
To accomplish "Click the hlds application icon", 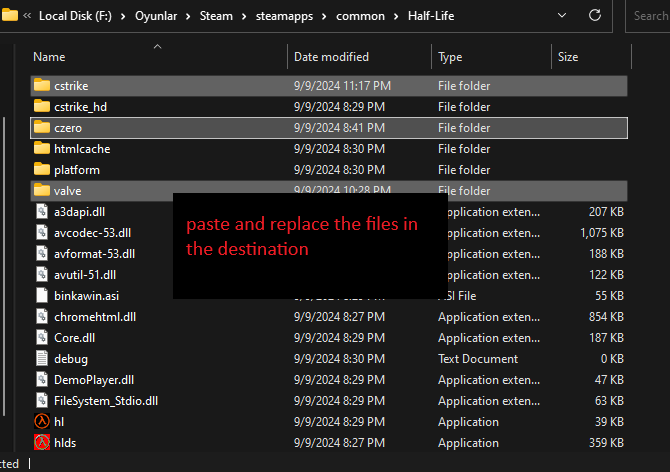I will click(42, 443).
